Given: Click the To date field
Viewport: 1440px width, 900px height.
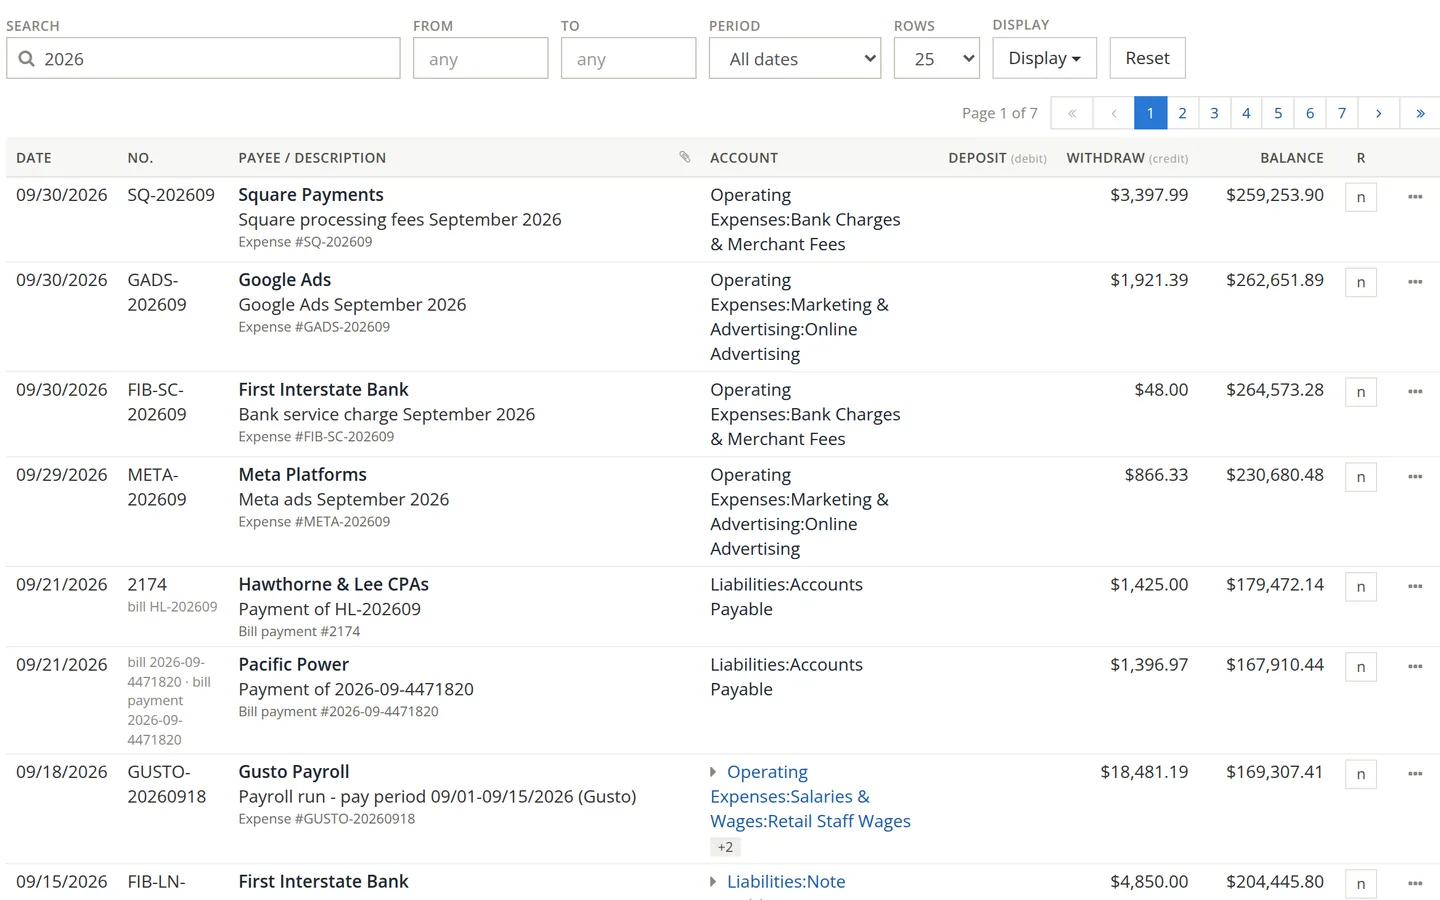Looking at the screenshot, I should click(x=628, y=59).
